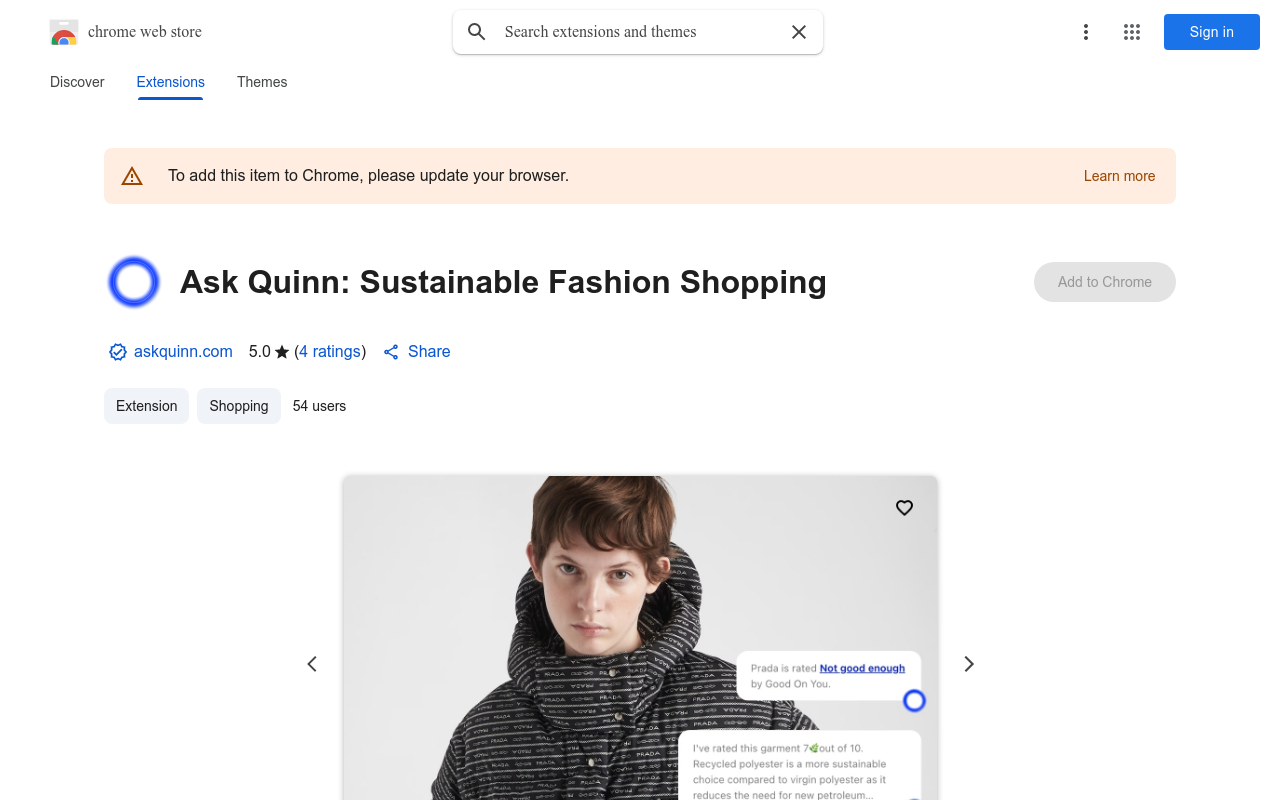Click the Ask Quinn blue ring logo
This screenshot has width=1280, height=800.
134,282
